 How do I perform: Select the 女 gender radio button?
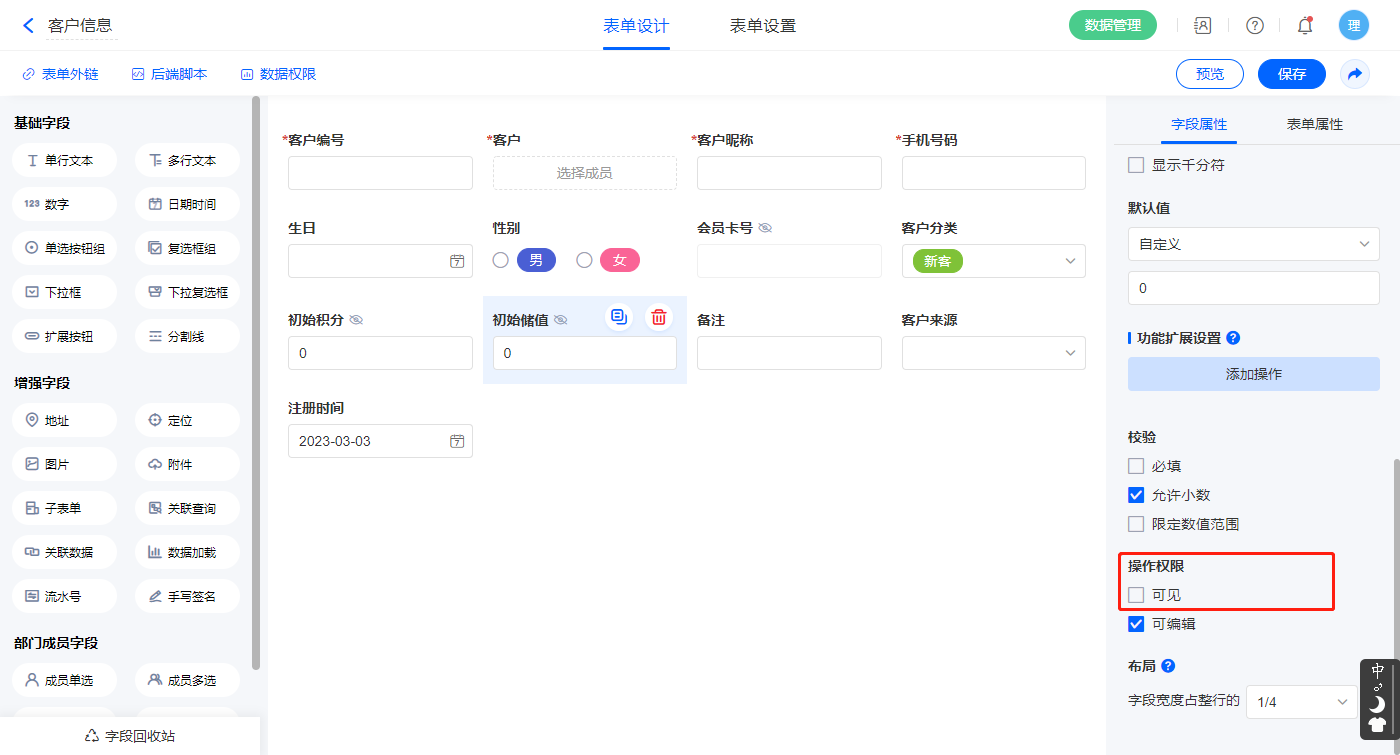[585, 260]
